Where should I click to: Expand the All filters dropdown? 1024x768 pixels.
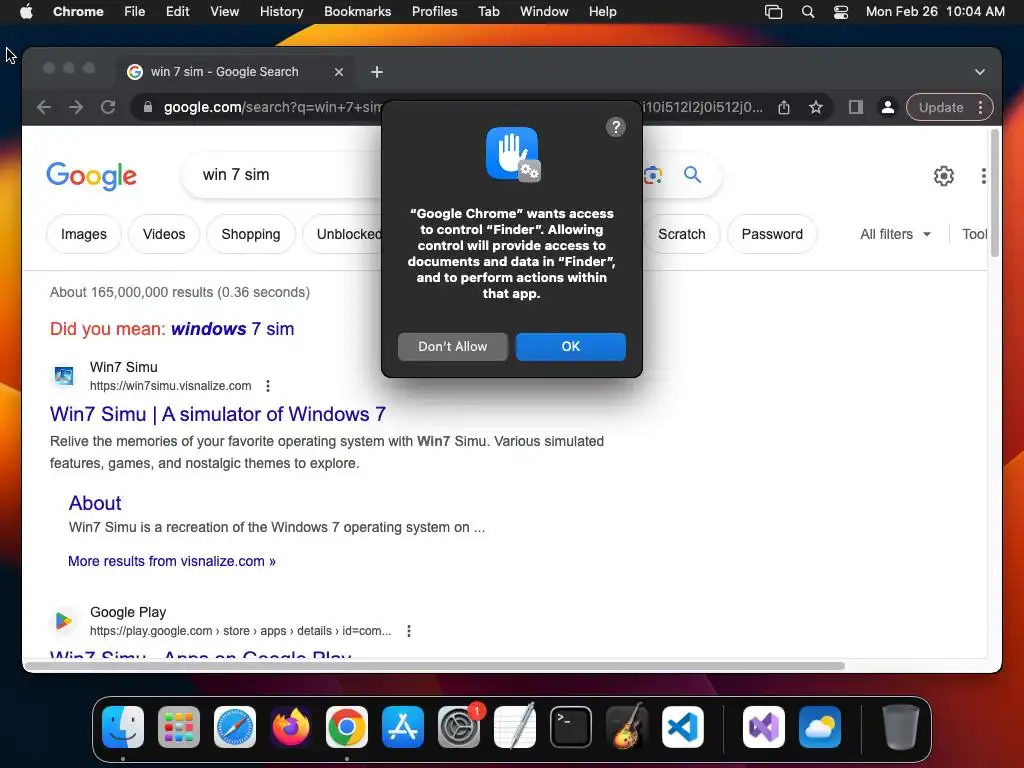pos(895,234)
